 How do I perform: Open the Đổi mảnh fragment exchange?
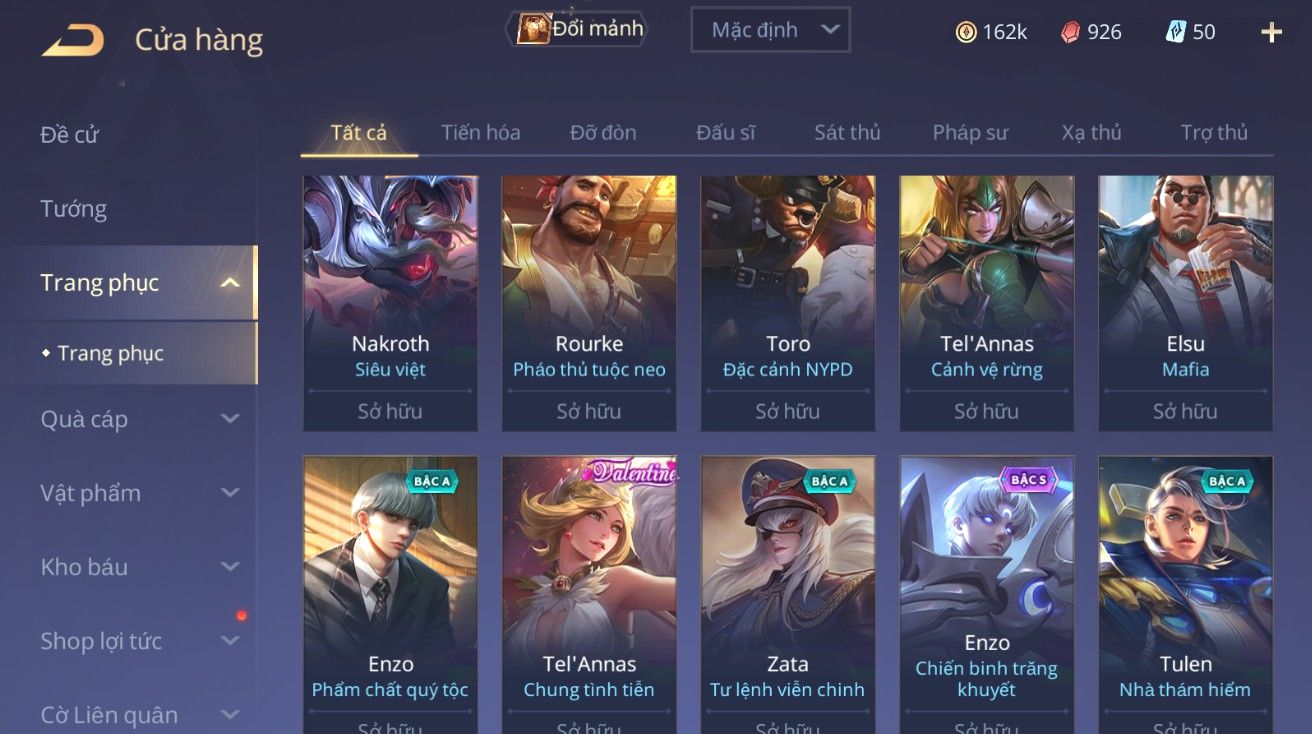tap(579, 29)
